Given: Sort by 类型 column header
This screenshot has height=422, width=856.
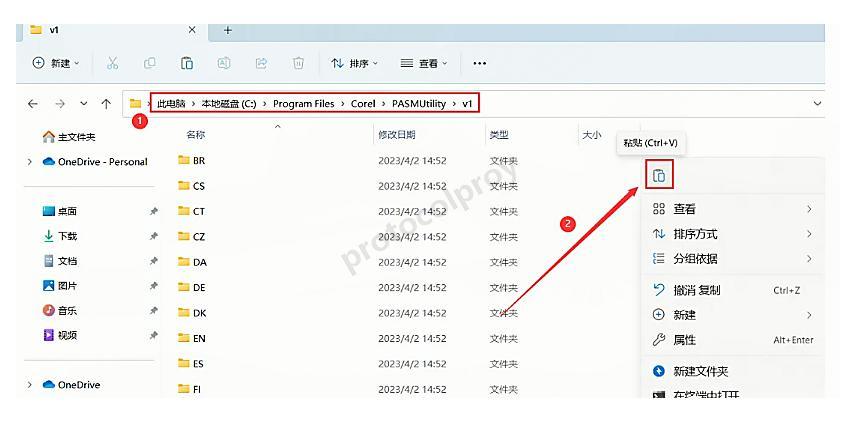Looking at the screenshot, I should click(x=498, y=135).
